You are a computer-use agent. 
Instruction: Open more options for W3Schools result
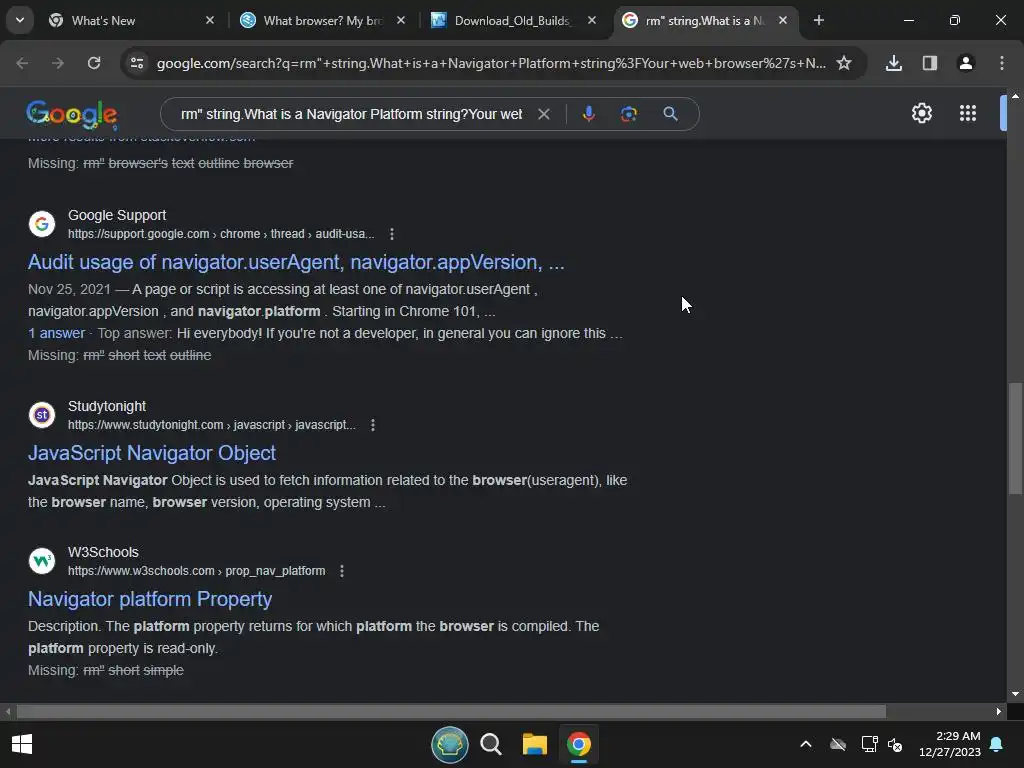342,571
